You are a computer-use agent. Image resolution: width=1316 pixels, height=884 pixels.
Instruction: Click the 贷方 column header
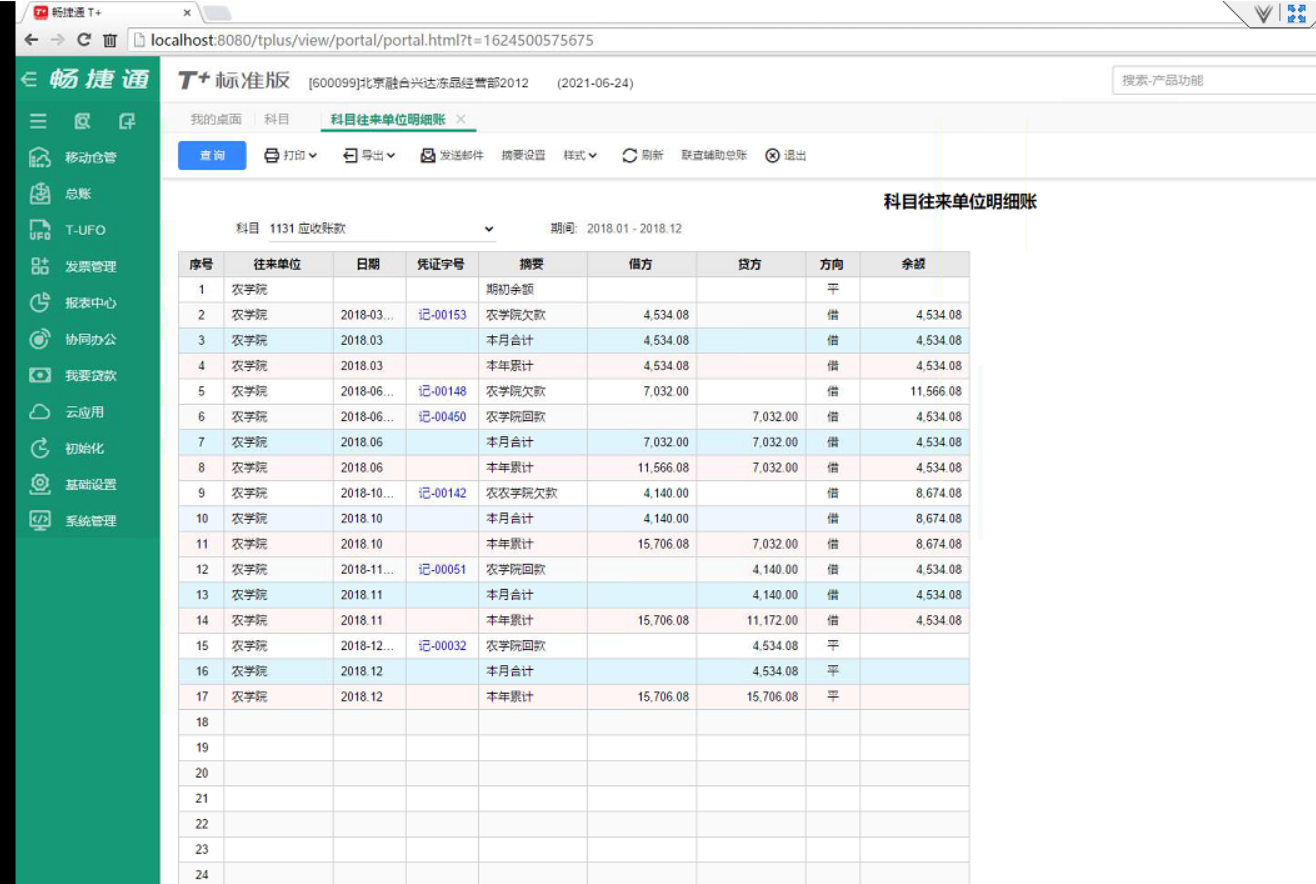tap(751, 265)
